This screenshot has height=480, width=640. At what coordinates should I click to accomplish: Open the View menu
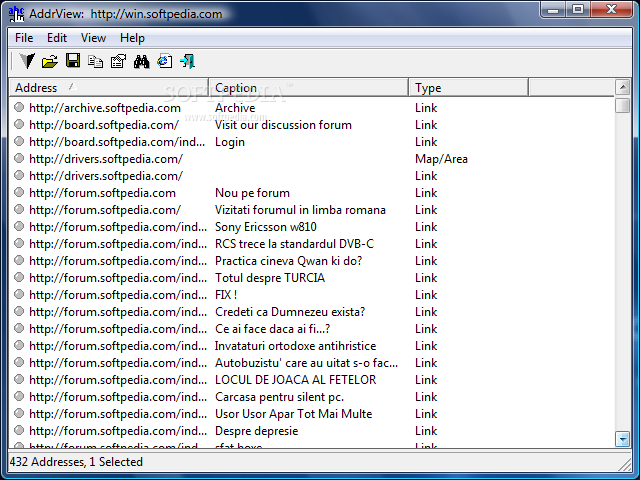click(x=93, y=38)
